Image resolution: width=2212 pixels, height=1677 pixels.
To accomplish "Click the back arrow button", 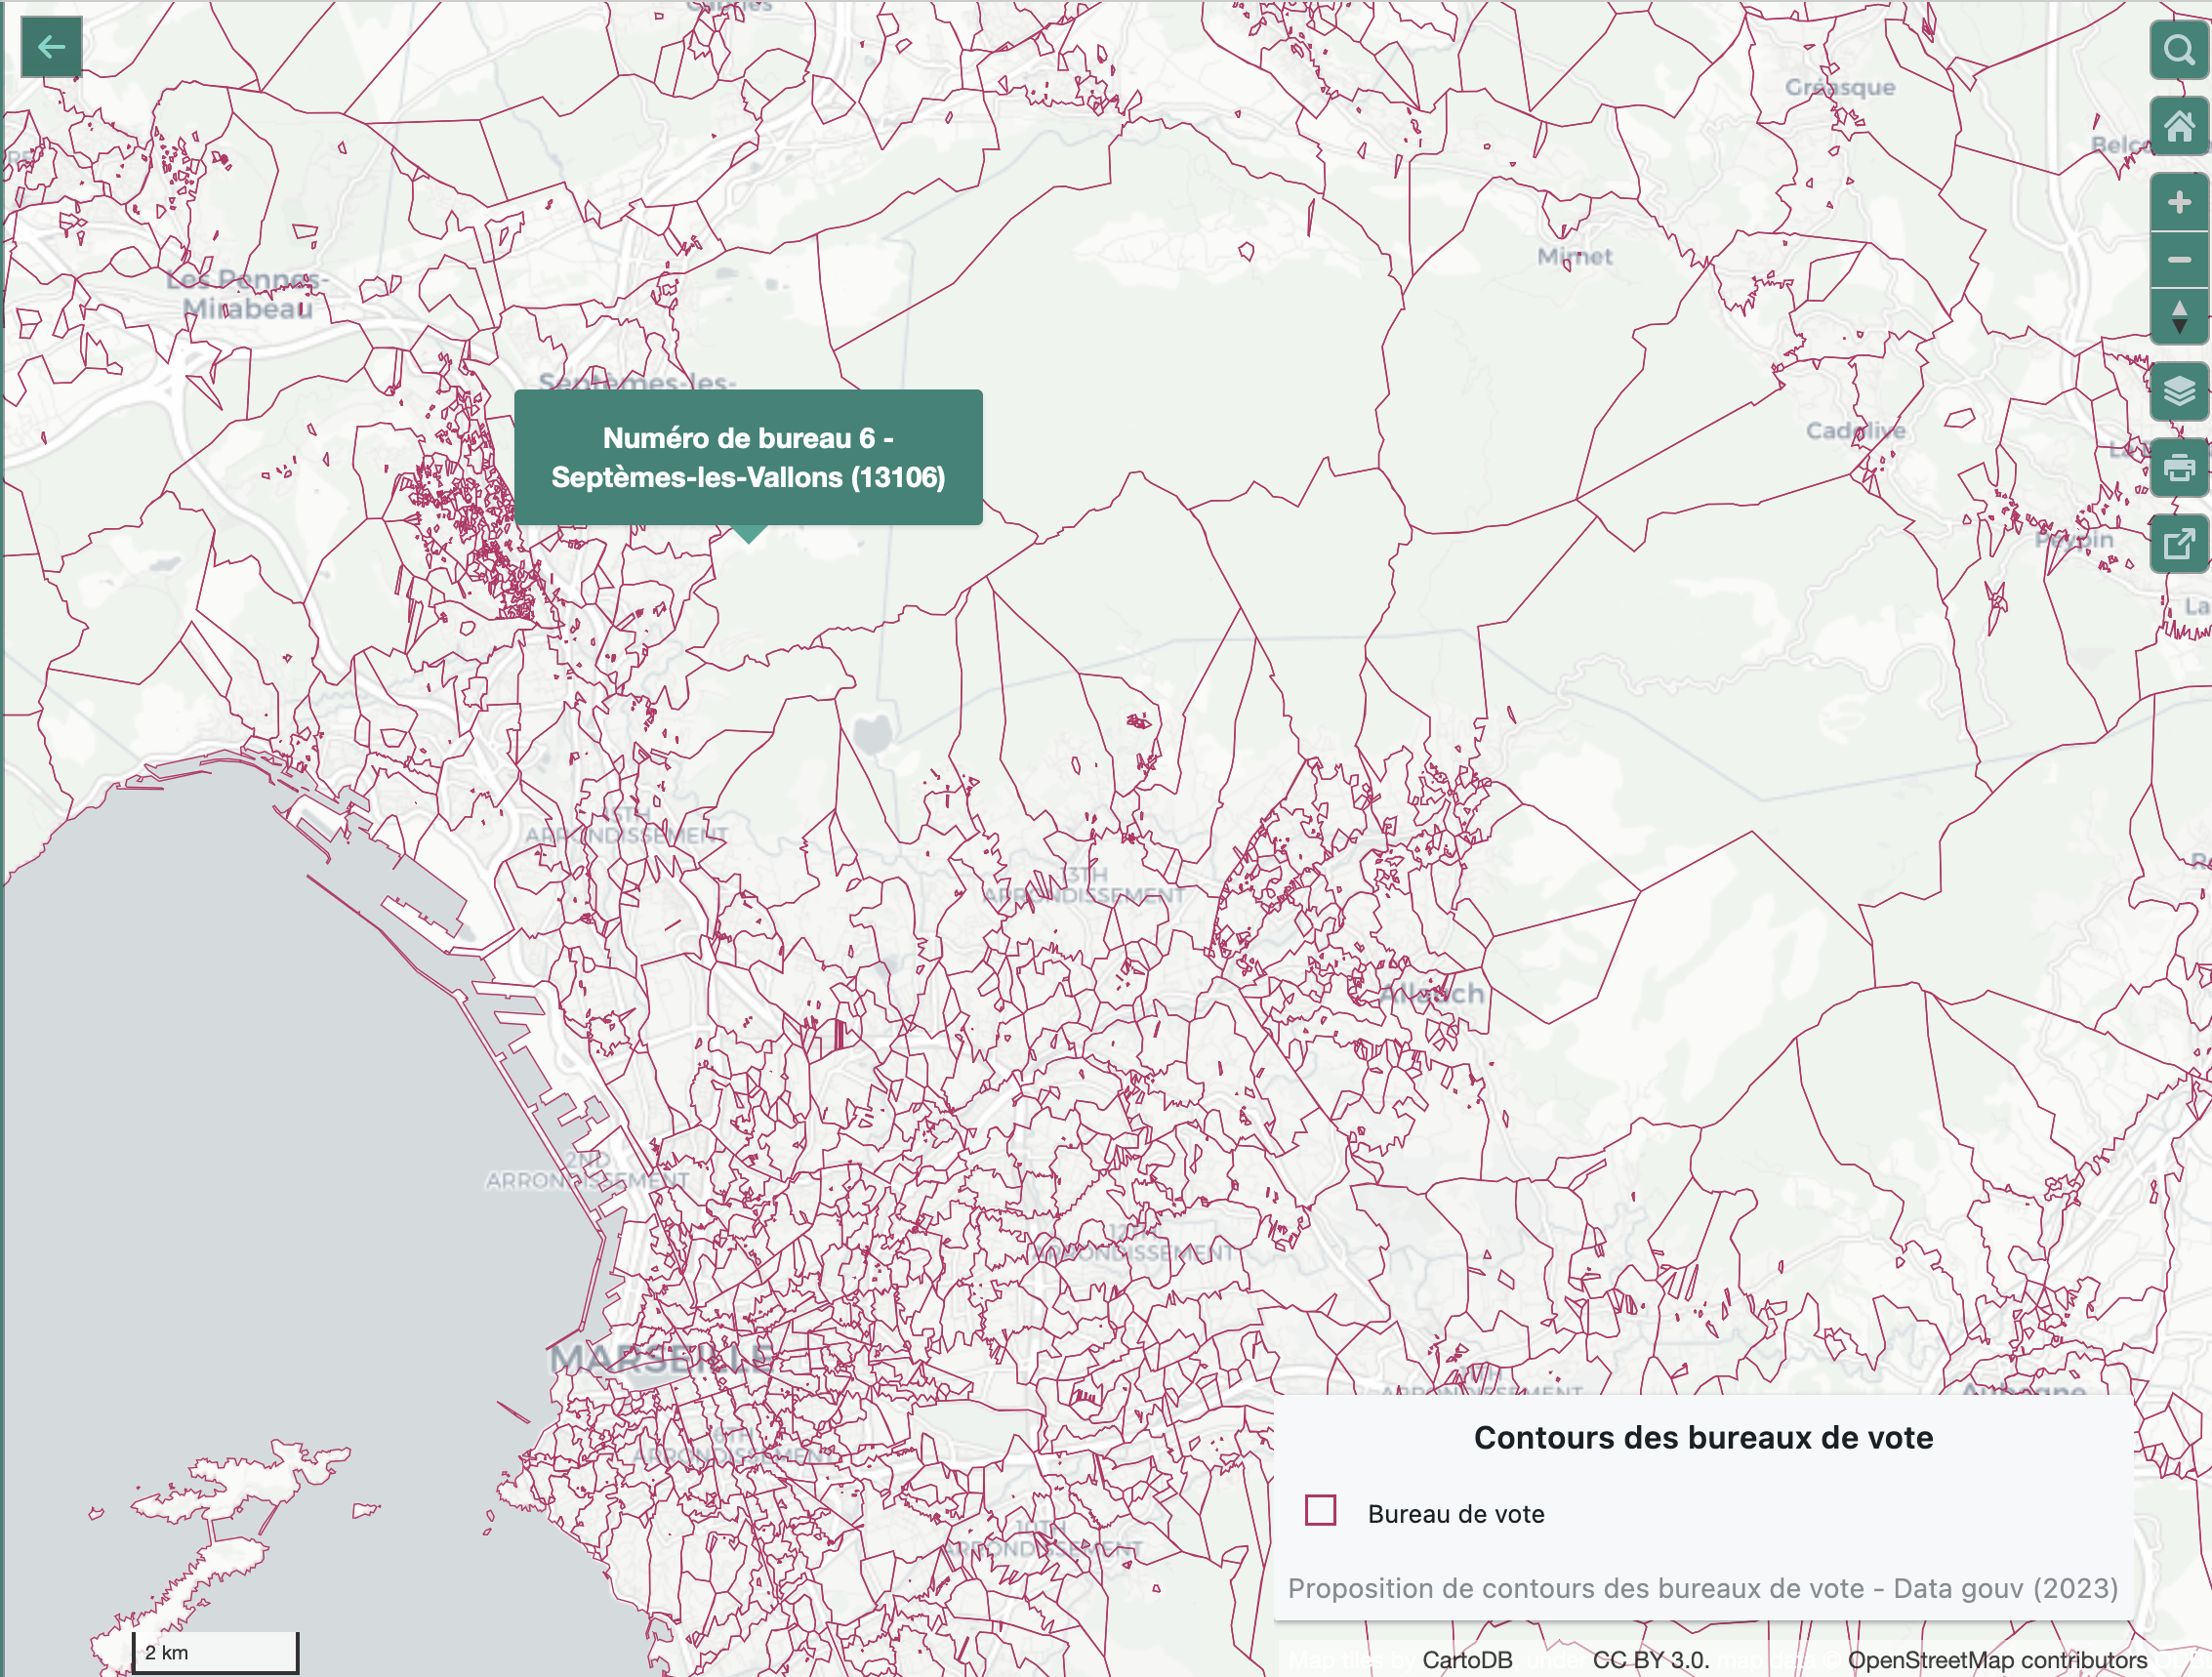I will 51,47.
